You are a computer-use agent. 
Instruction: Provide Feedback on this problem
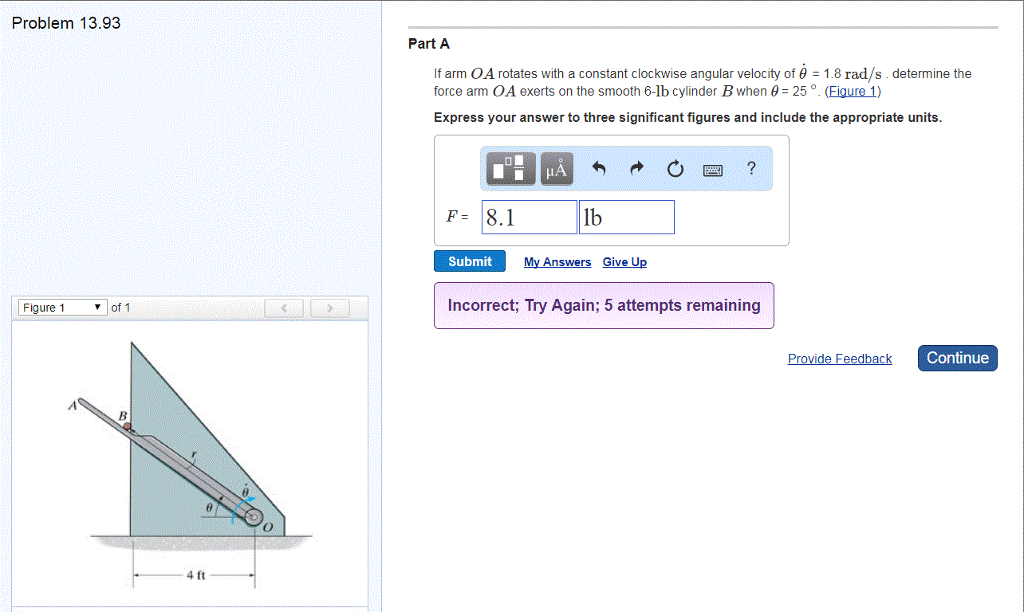click(x=839, y=358)
